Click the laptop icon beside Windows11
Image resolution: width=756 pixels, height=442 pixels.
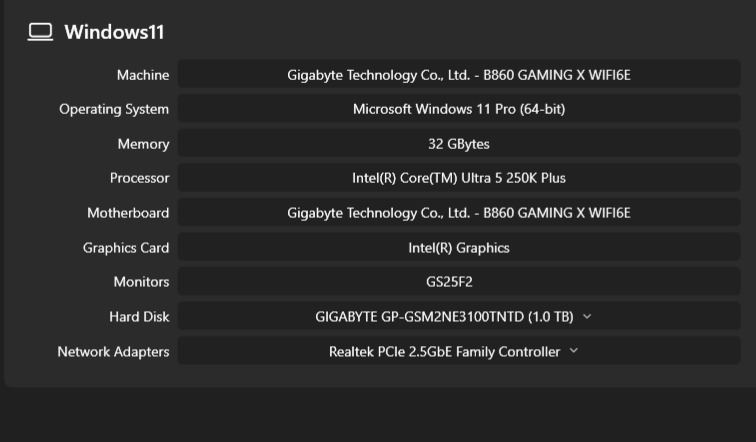[40, 32]
